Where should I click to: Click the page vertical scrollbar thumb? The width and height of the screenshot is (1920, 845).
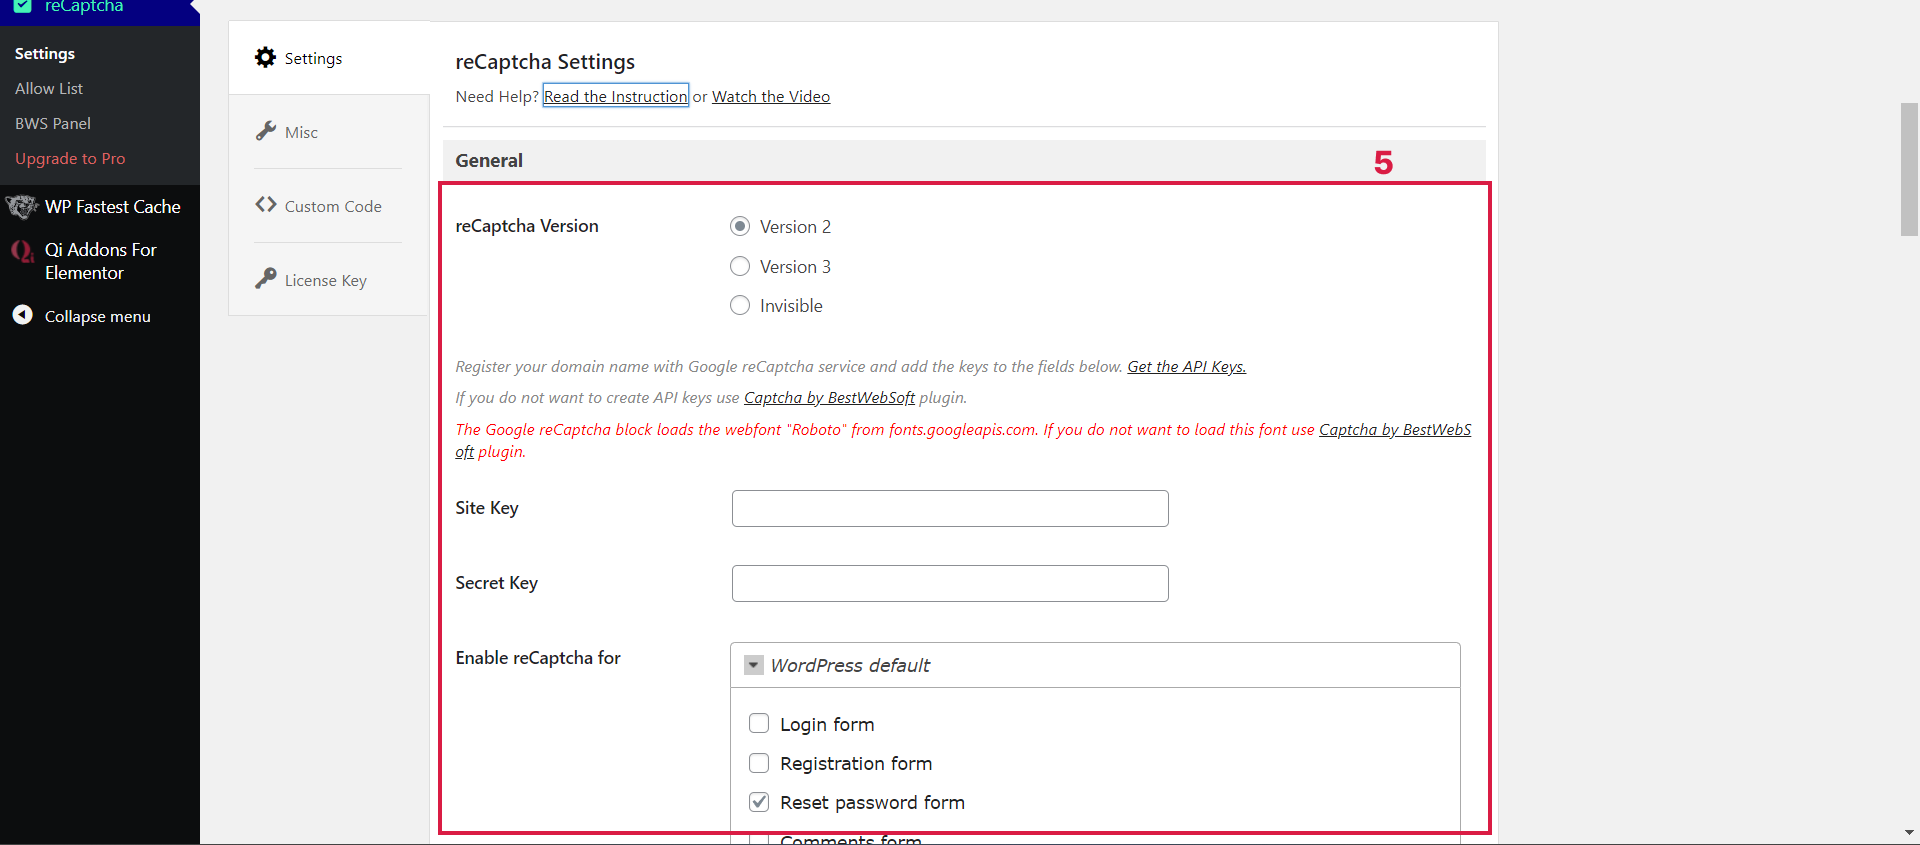[1909, 168]
